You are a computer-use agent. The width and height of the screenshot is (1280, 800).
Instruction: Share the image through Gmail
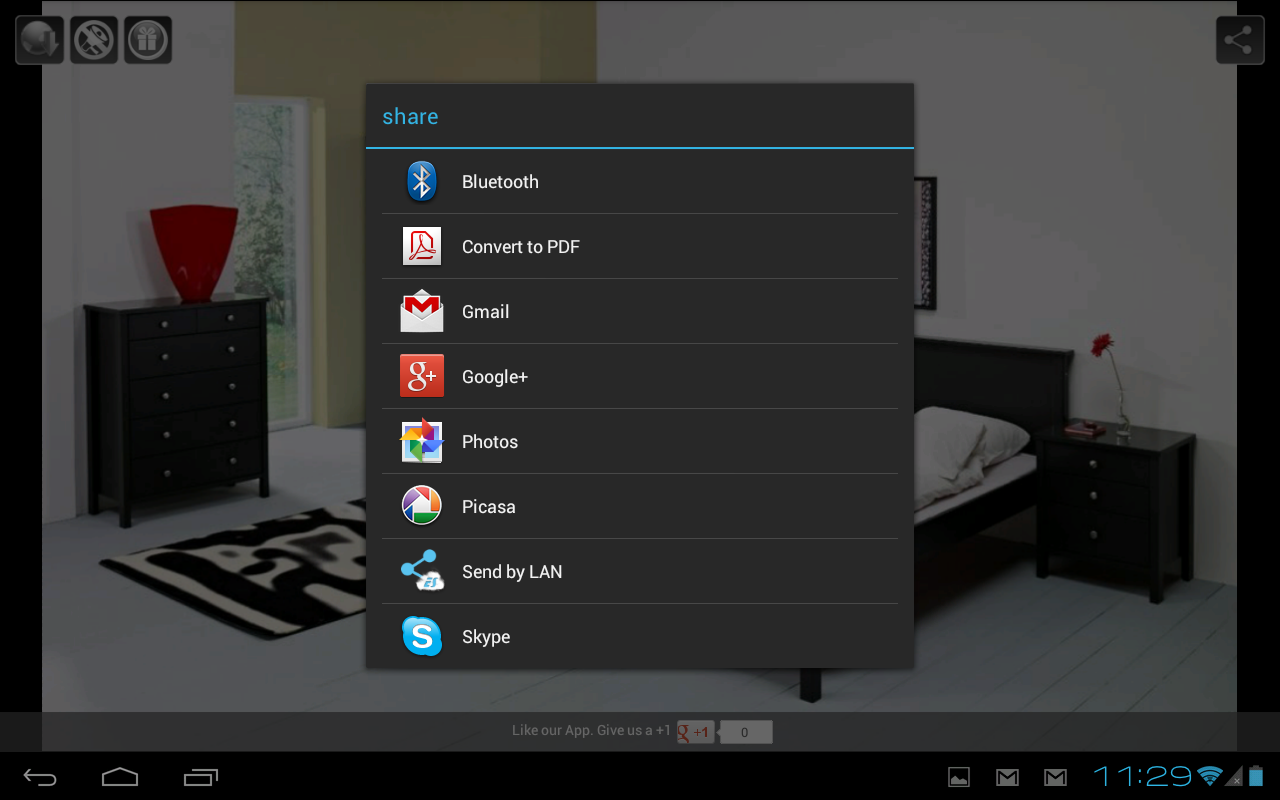640,312
